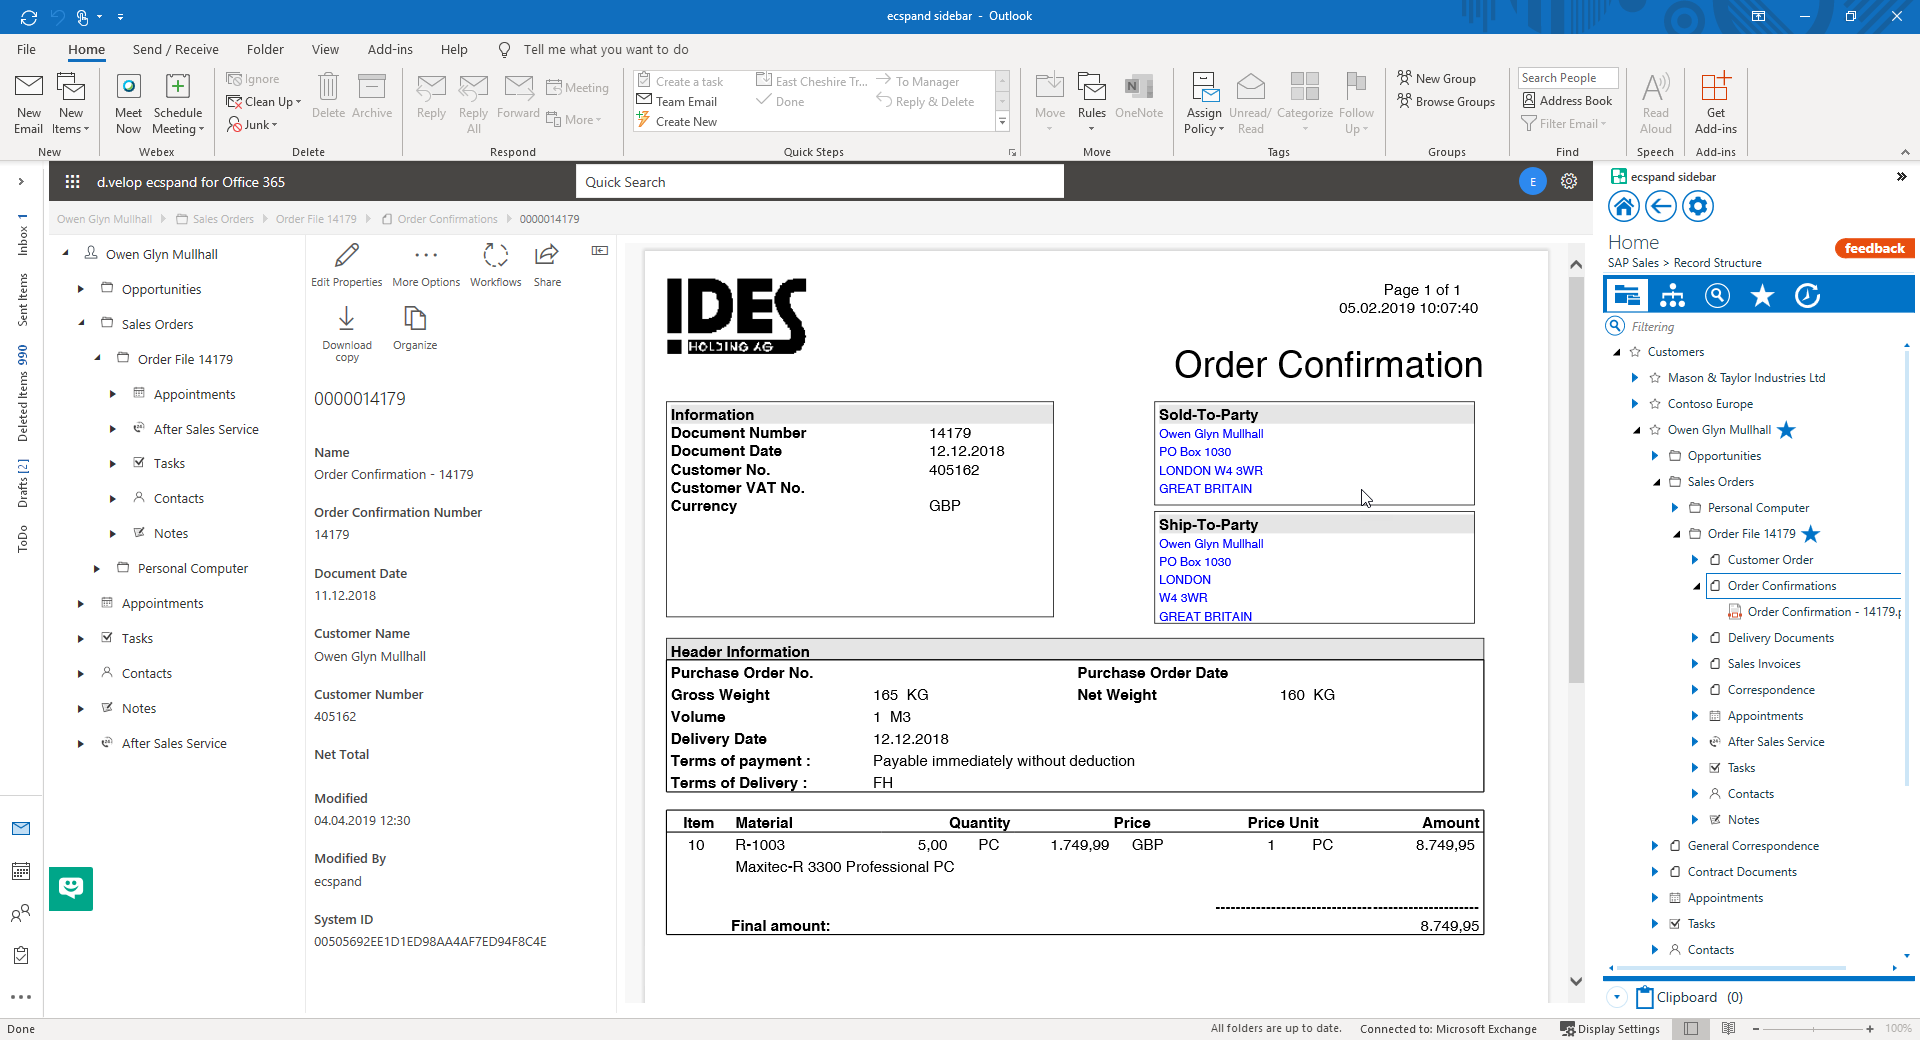Image resolution: width=1920 pixels, height=1040 pixels.
Task: Open the Folder ribbon tab
Action: (265, 49)
